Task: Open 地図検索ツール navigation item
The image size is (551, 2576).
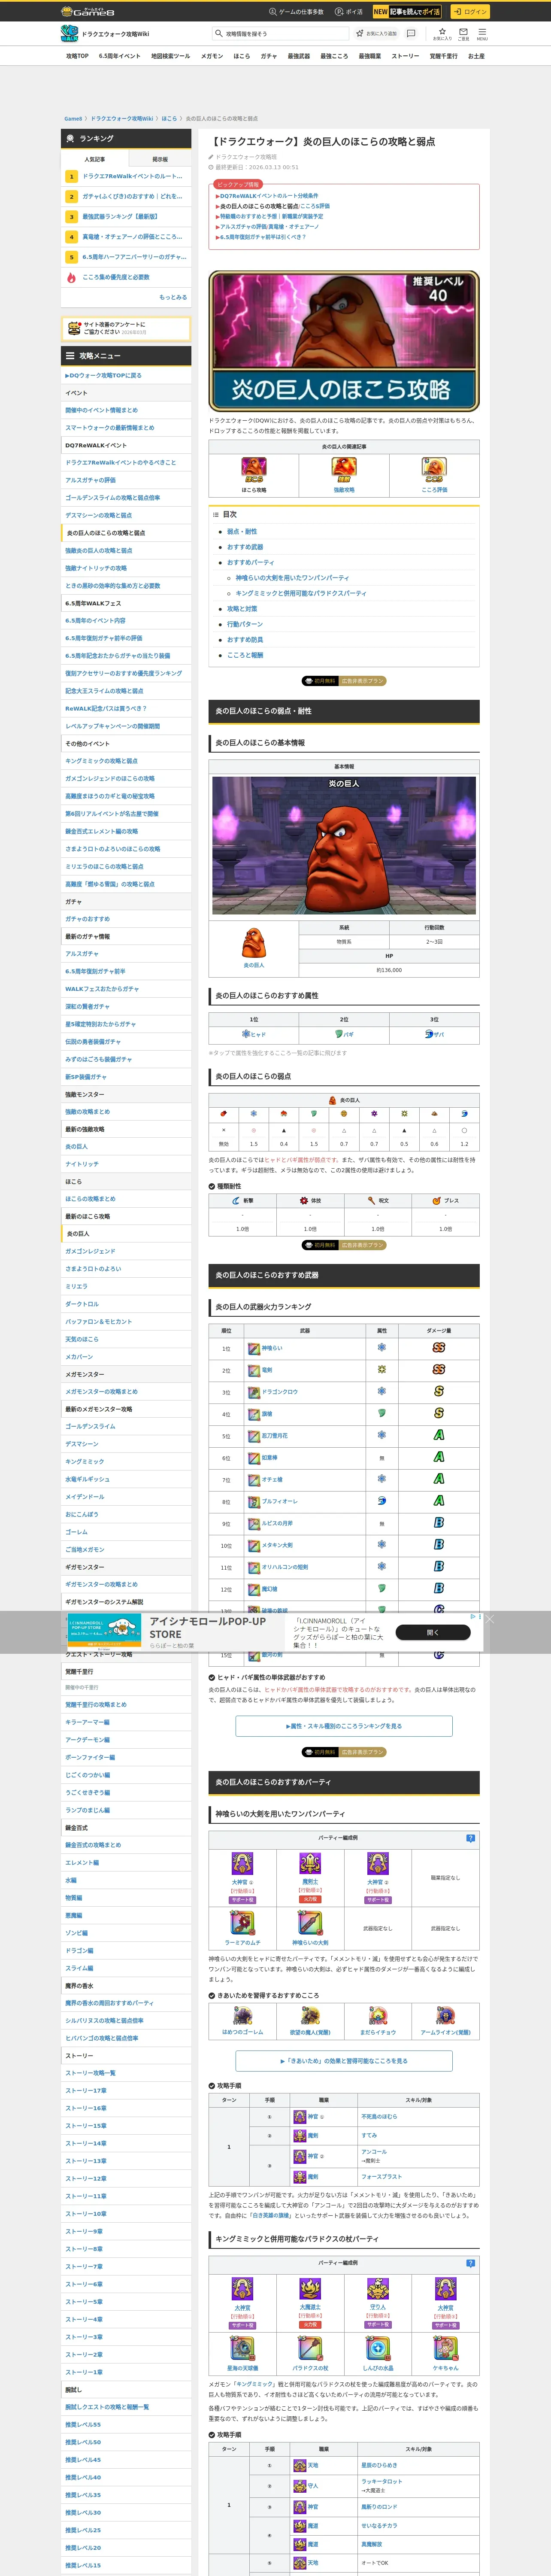Action: click(x=170, y=56)
